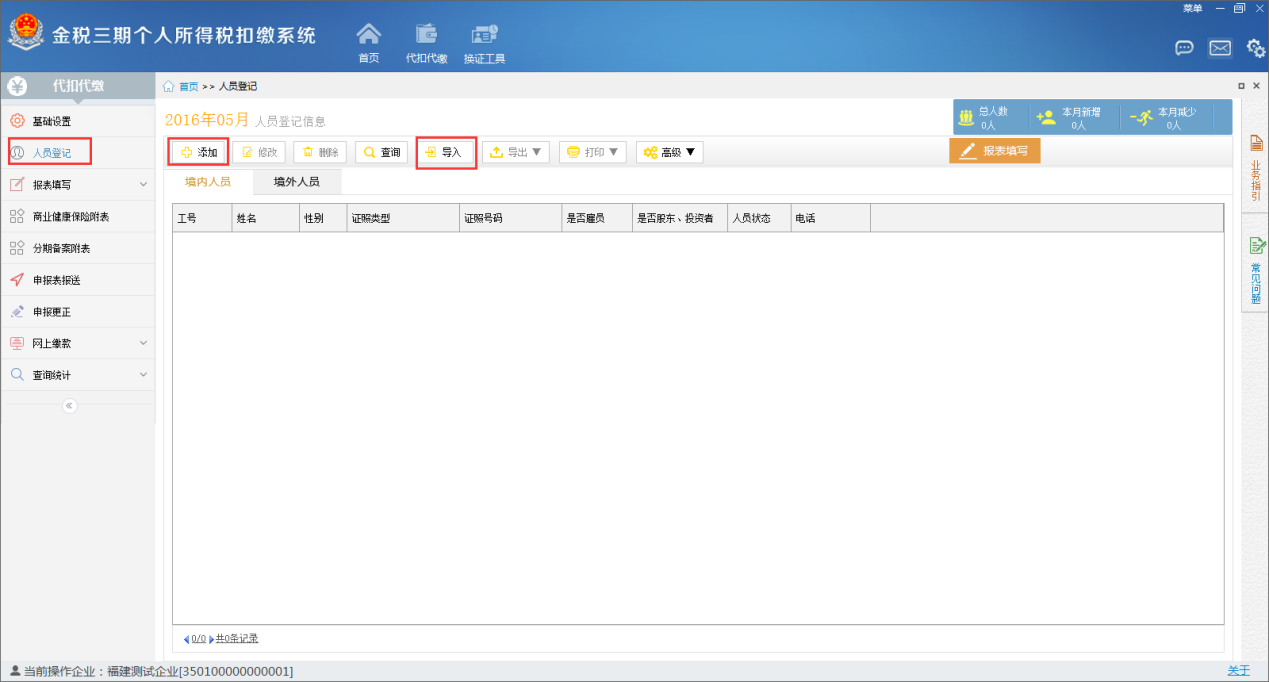The width and height of the screenshot is (1269, 682).
Task: Switch to the 境外人员 tab
Action: tap(296, 182)
